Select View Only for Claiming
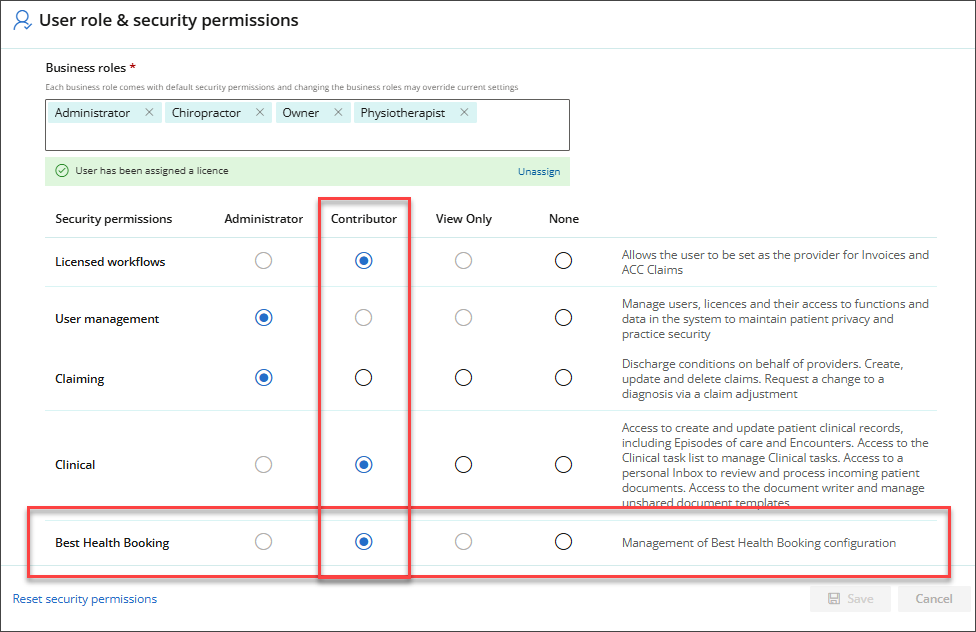The image size is (976, 632). click(x=463, y=377)
